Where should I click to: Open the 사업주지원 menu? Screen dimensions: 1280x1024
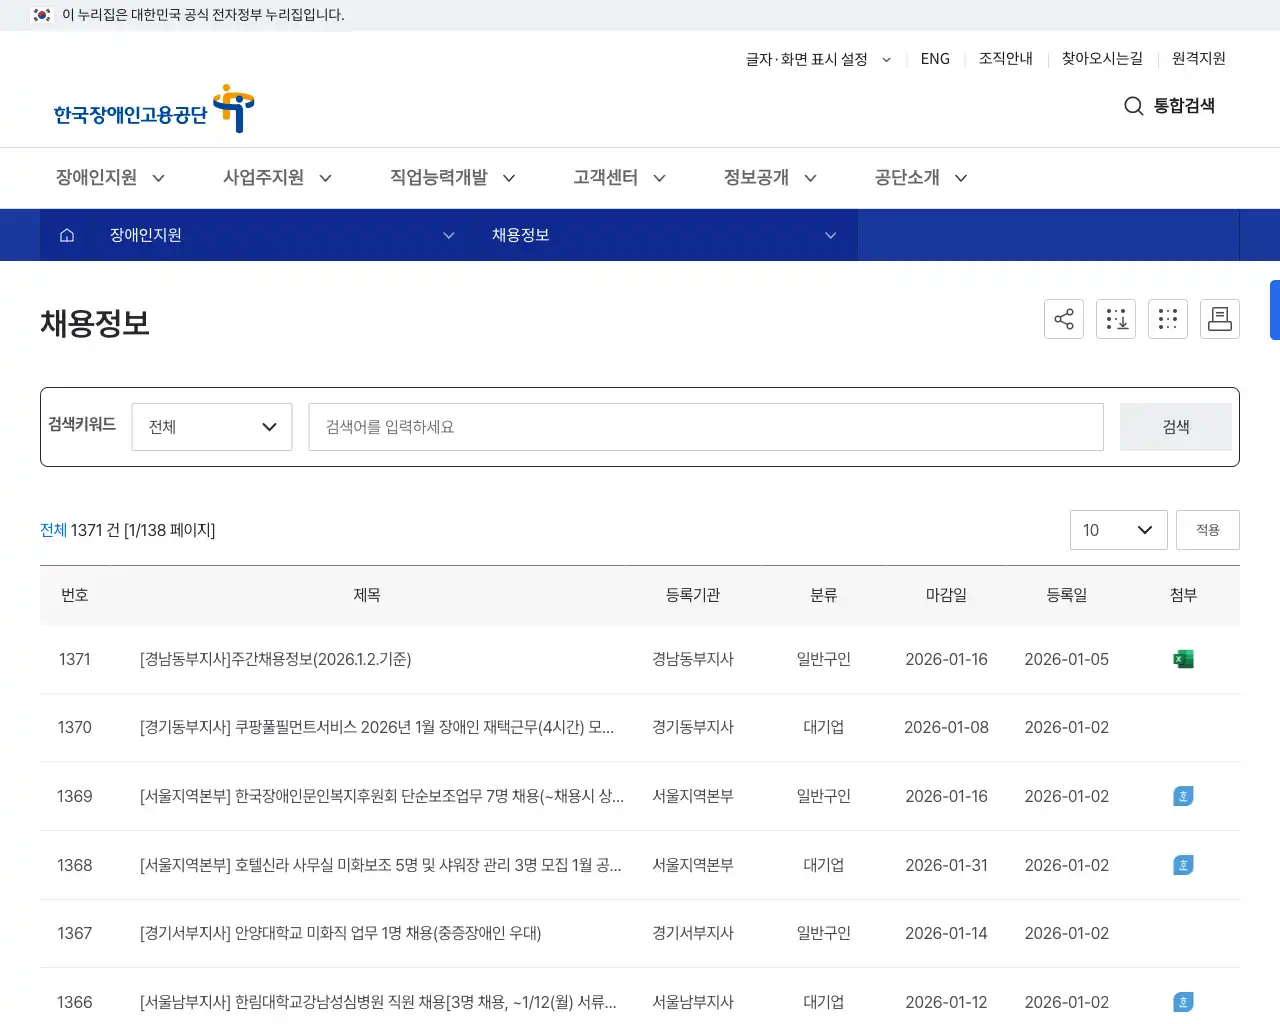click(264, 177)
